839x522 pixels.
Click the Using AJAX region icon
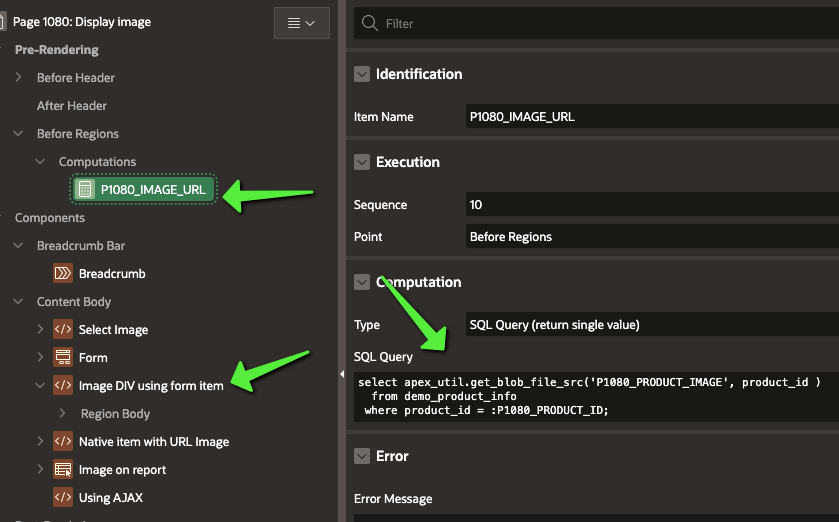(63, 497)
